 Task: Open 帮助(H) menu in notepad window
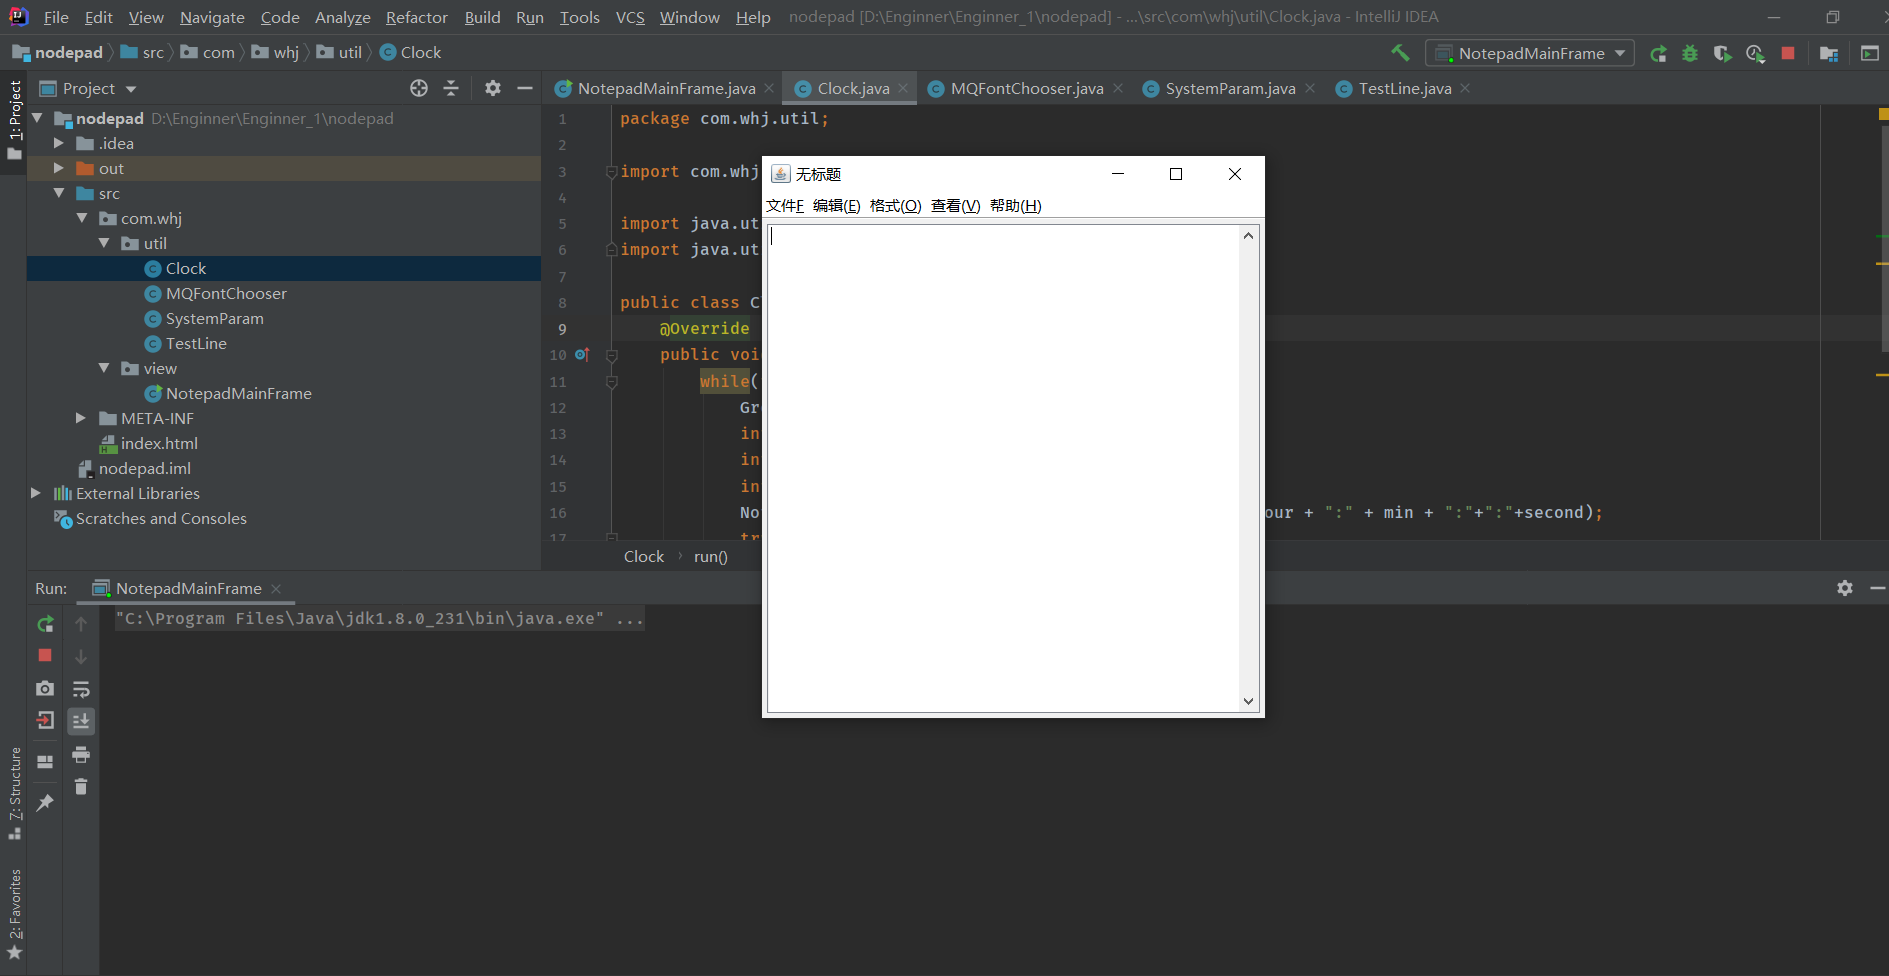(x=1015, y=205)
